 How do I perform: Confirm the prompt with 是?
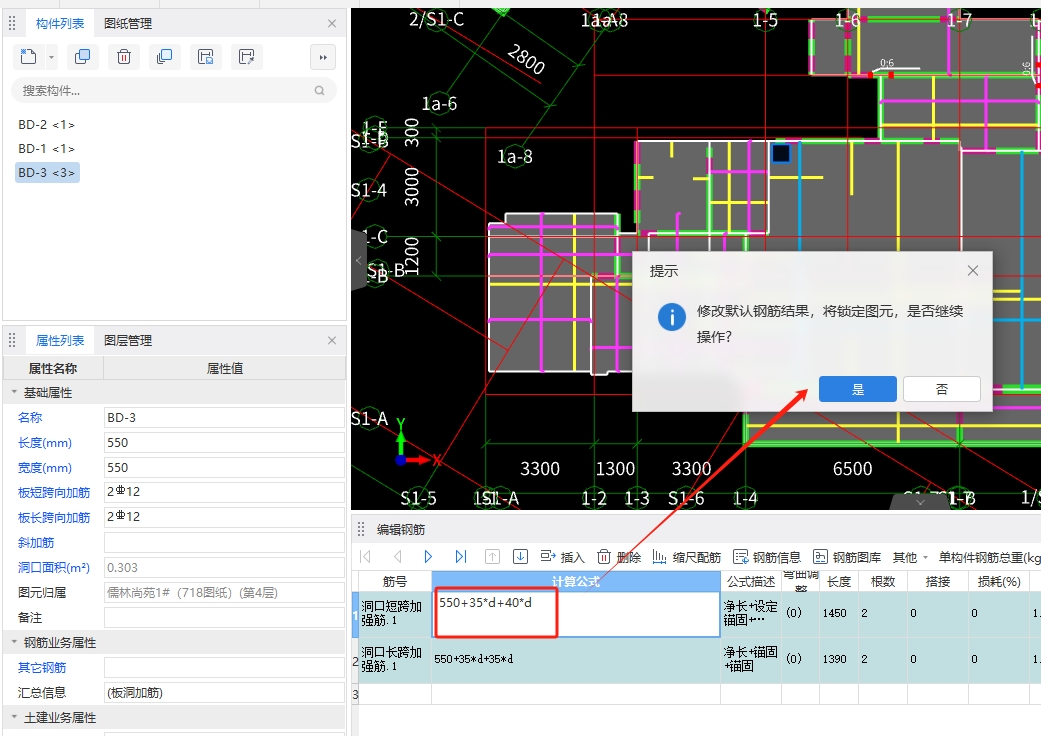coord(858,389)
